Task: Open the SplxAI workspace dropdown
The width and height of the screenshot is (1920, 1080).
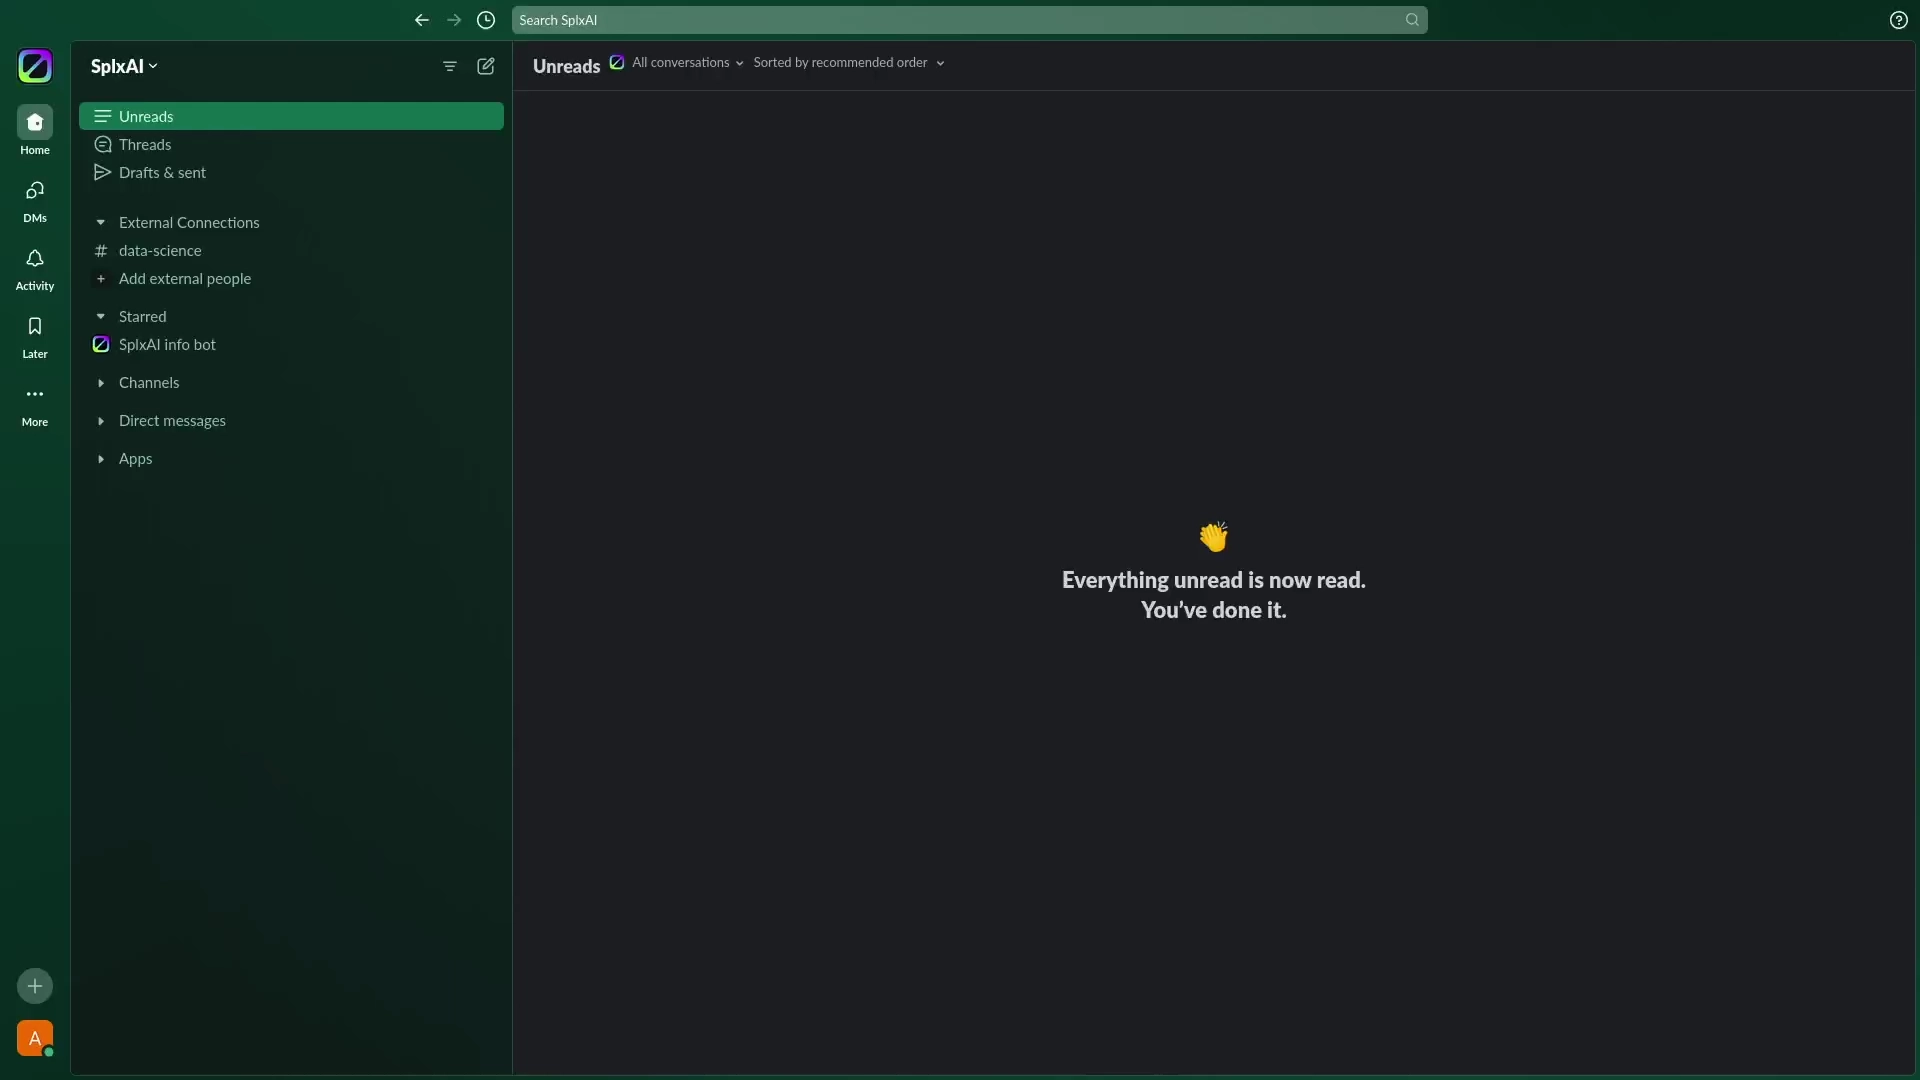Action: (x=124, y=66)
